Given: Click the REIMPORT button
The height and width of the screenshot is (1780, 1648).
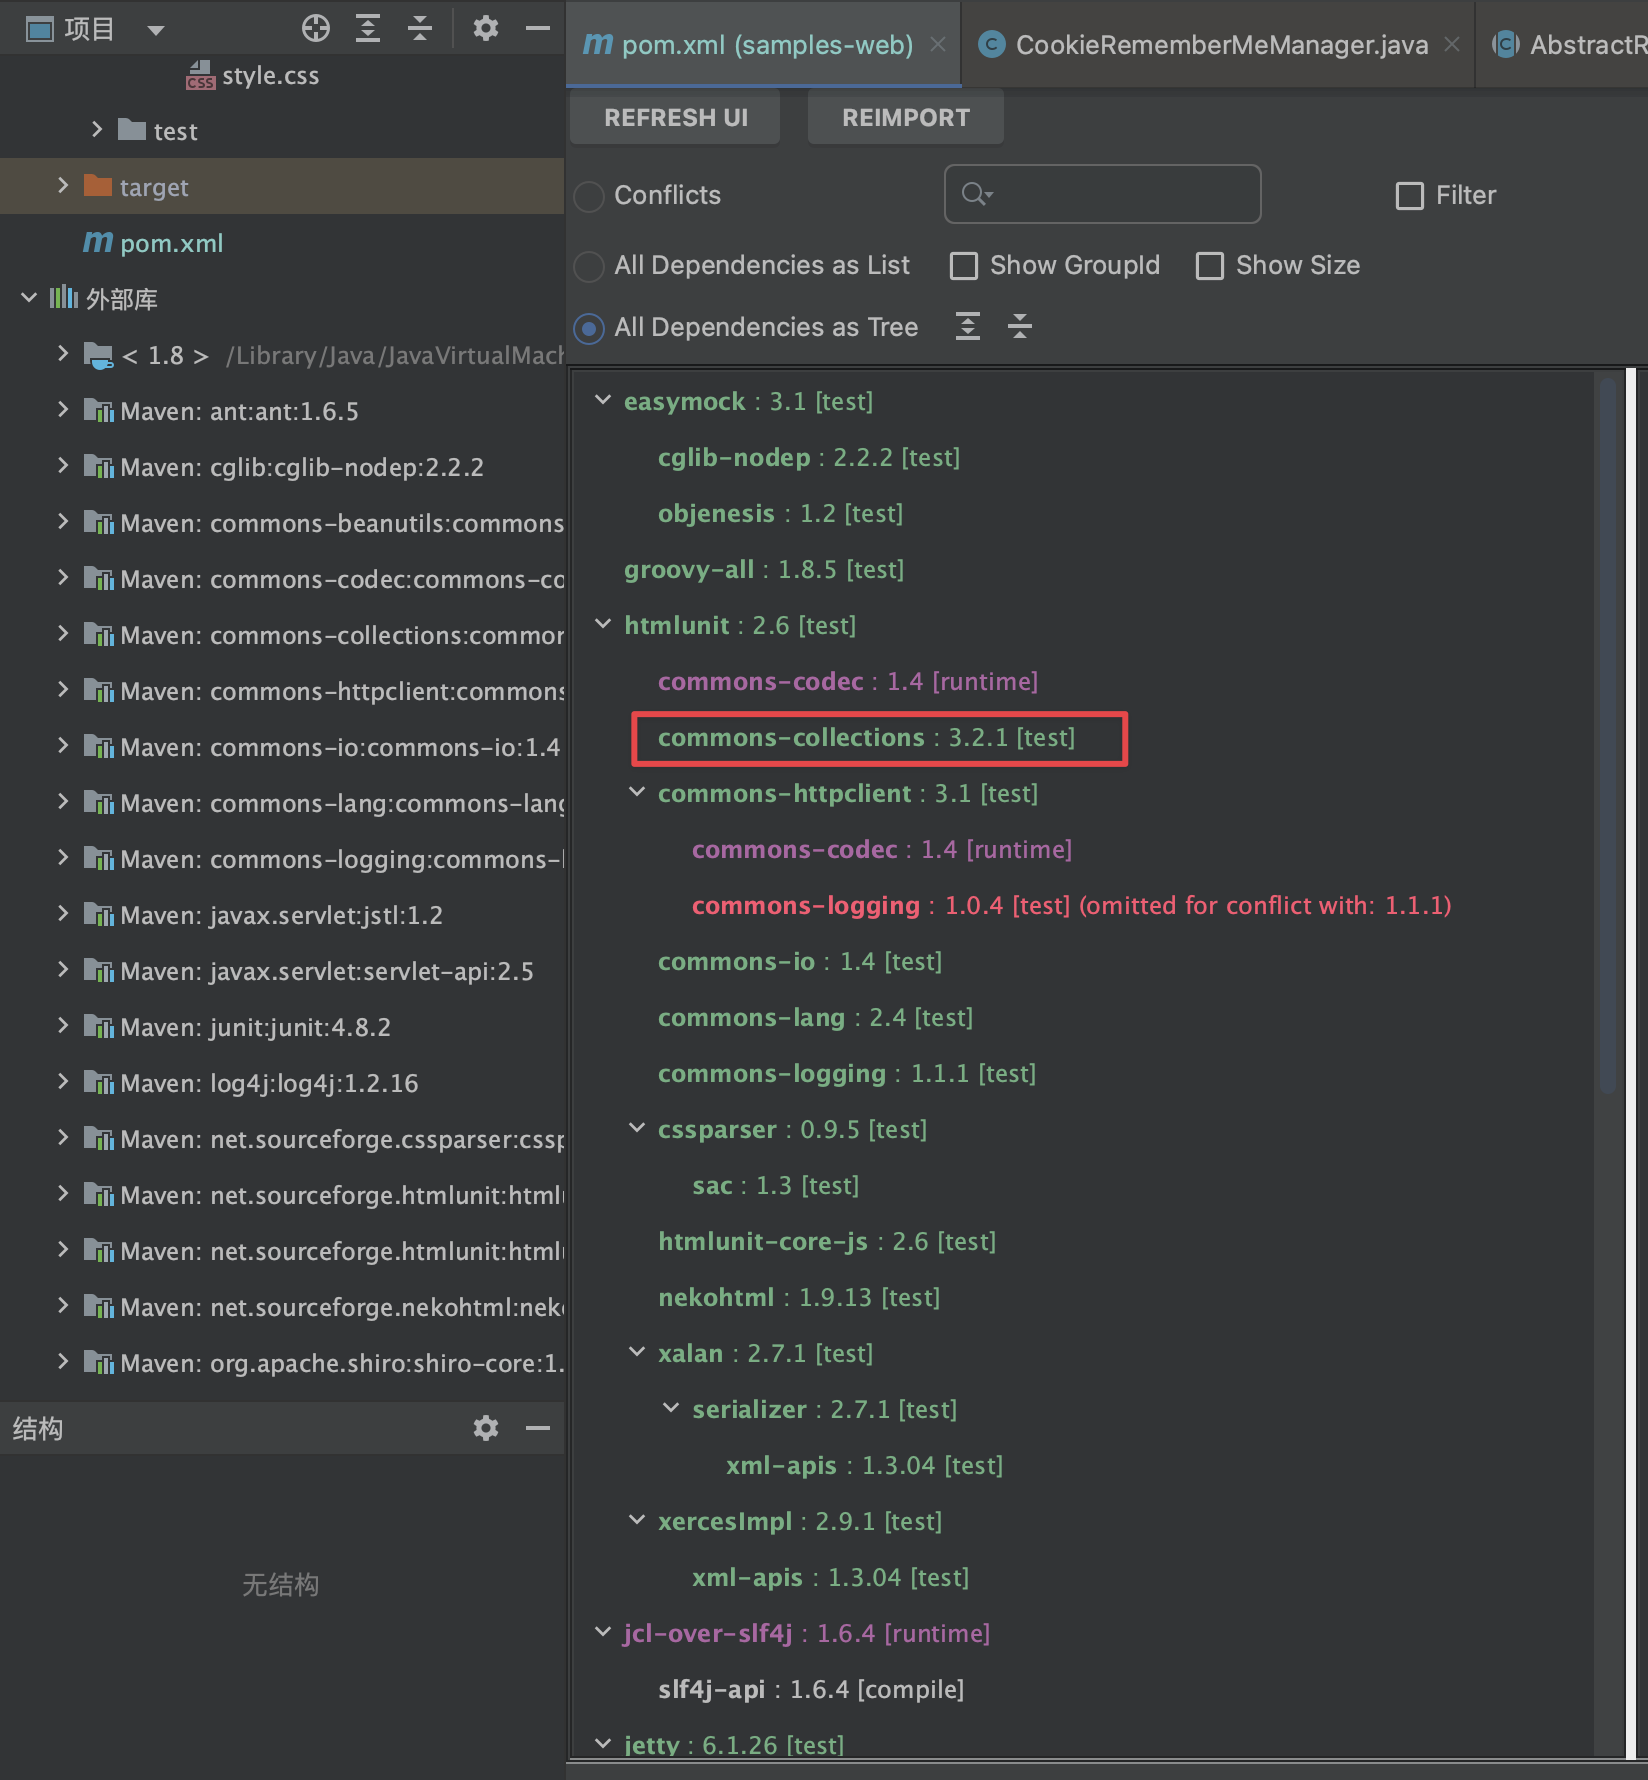Looking at the screenshot, I should click(x=906, y=118).
